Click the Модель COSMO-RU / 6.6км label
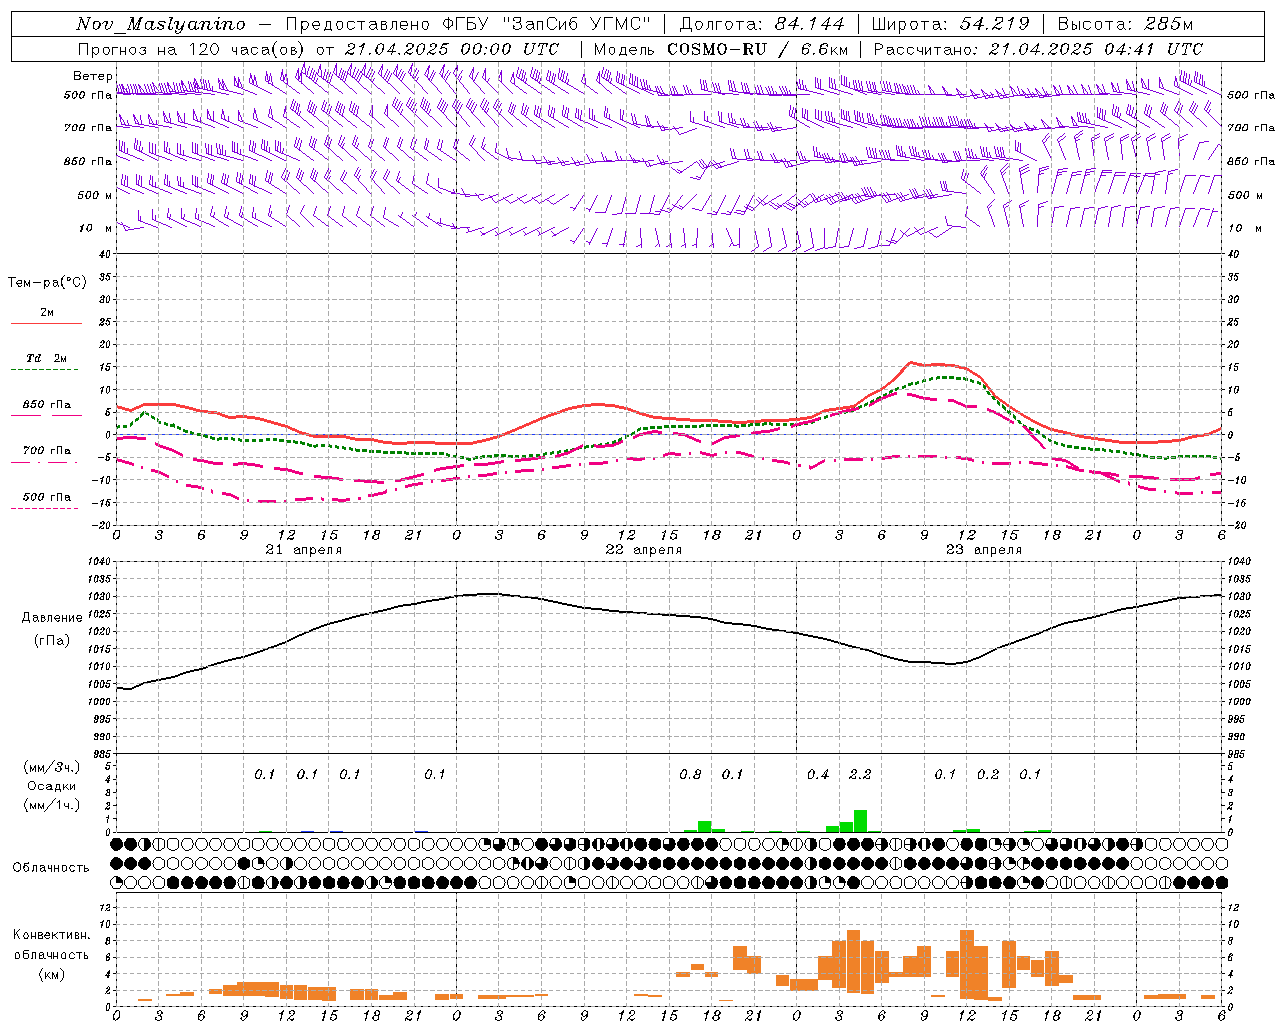The height and width of the screenshot is (1024, 1280). coord(721,49)
